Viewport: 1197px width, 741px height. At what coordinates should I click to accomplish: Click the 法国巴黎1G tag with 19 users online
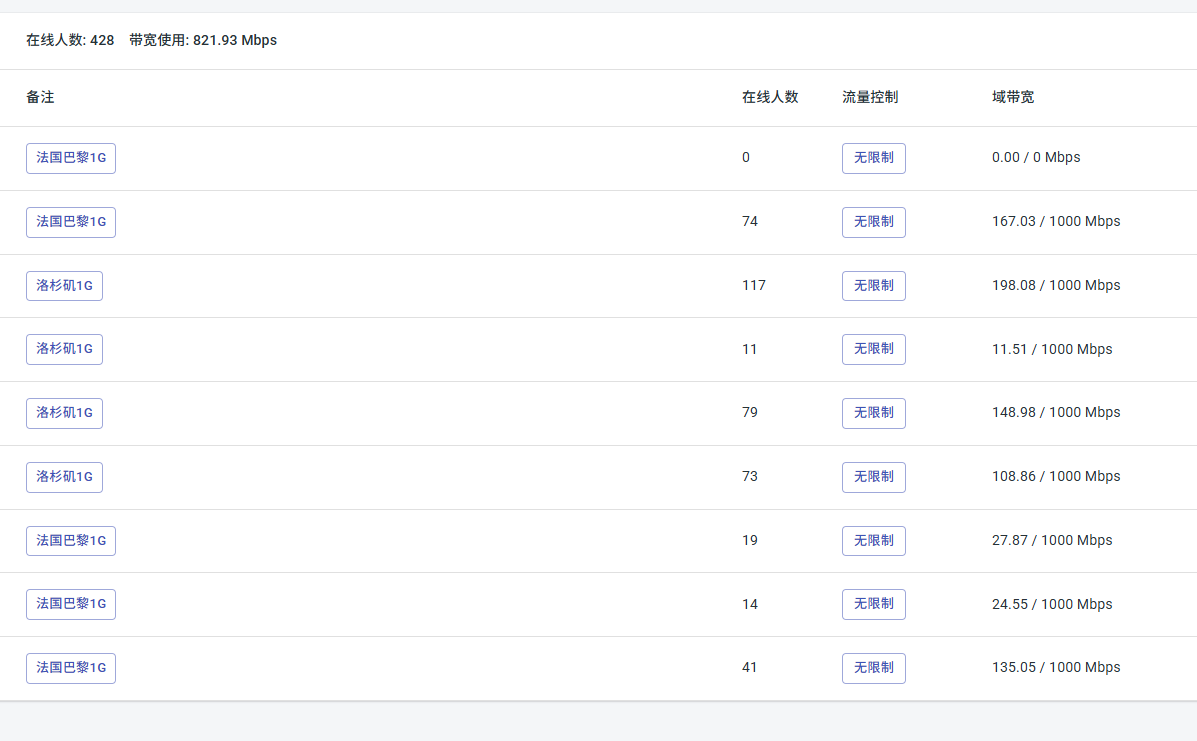click(71, 541)
